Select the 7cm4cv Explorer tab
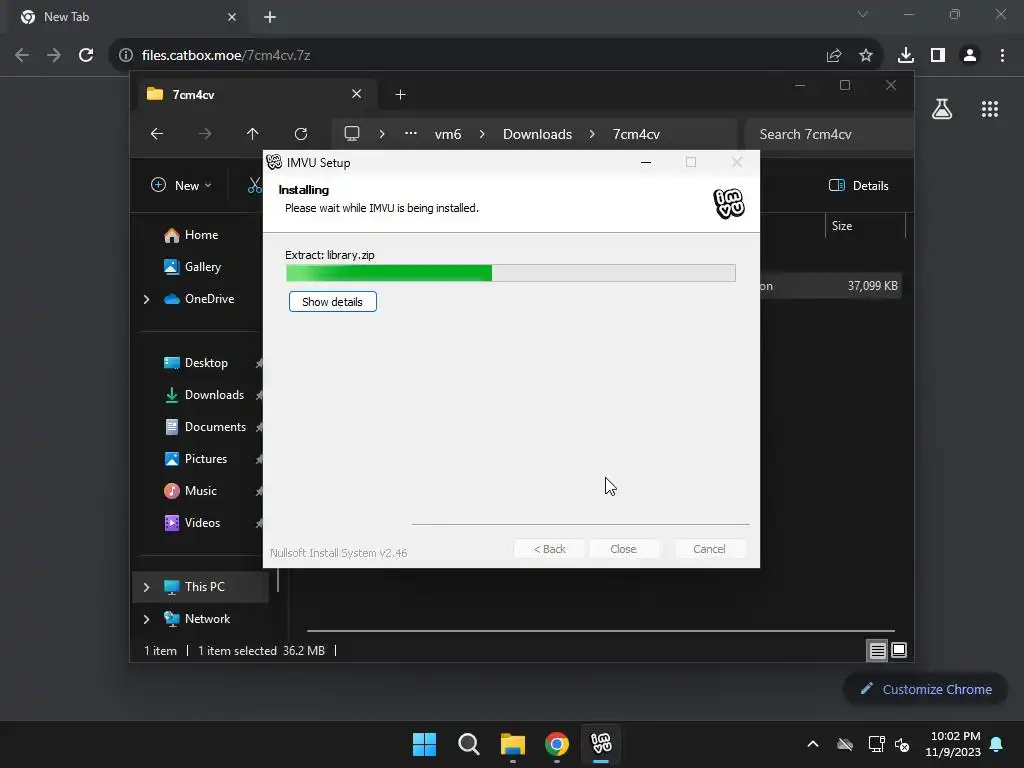The height and width of the screenshot is (768, 1024). coord(255,95)
